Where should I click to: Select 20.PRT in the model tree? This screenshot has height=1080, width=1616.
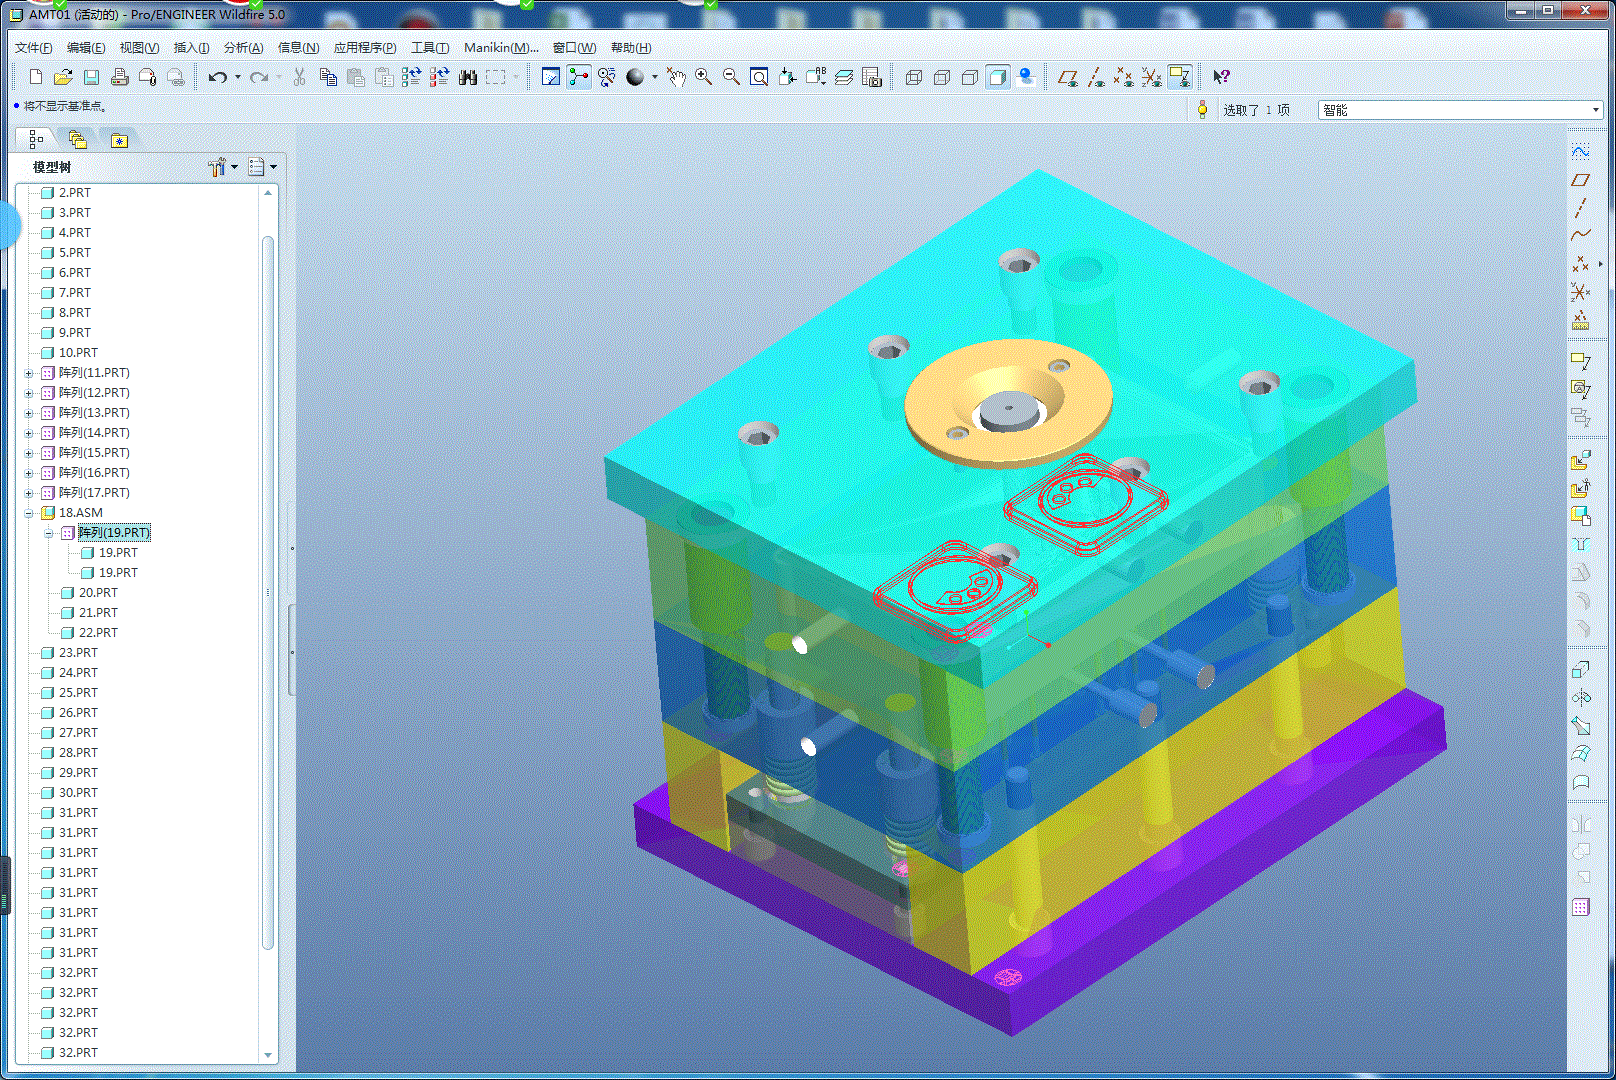pos(98,593)
